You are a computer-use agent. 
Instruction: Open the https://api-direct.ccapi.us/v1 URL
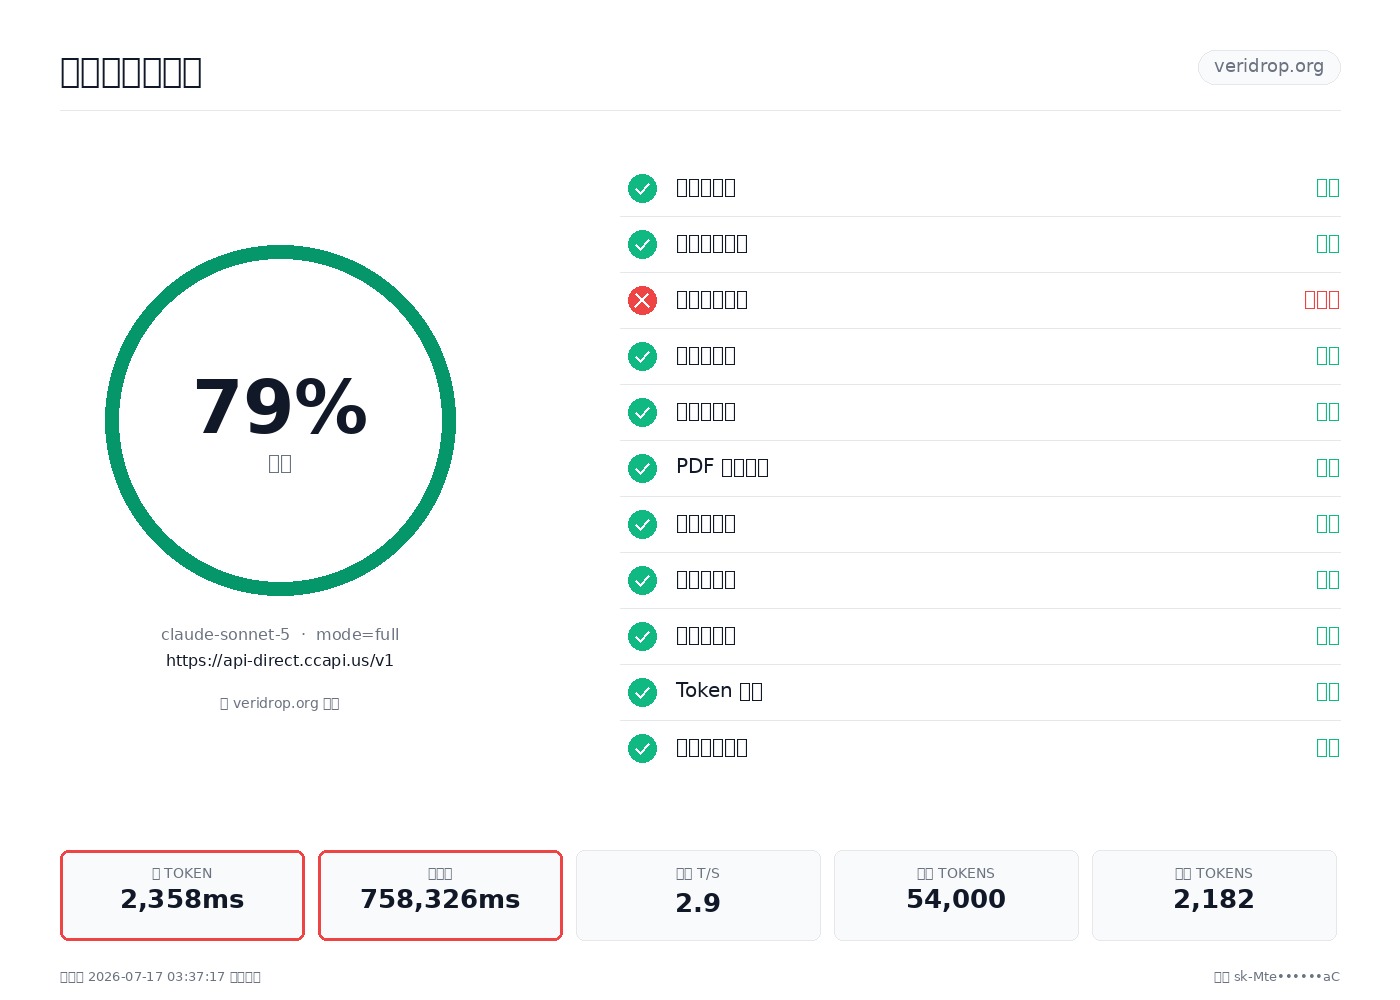click(x=280, y=660)
